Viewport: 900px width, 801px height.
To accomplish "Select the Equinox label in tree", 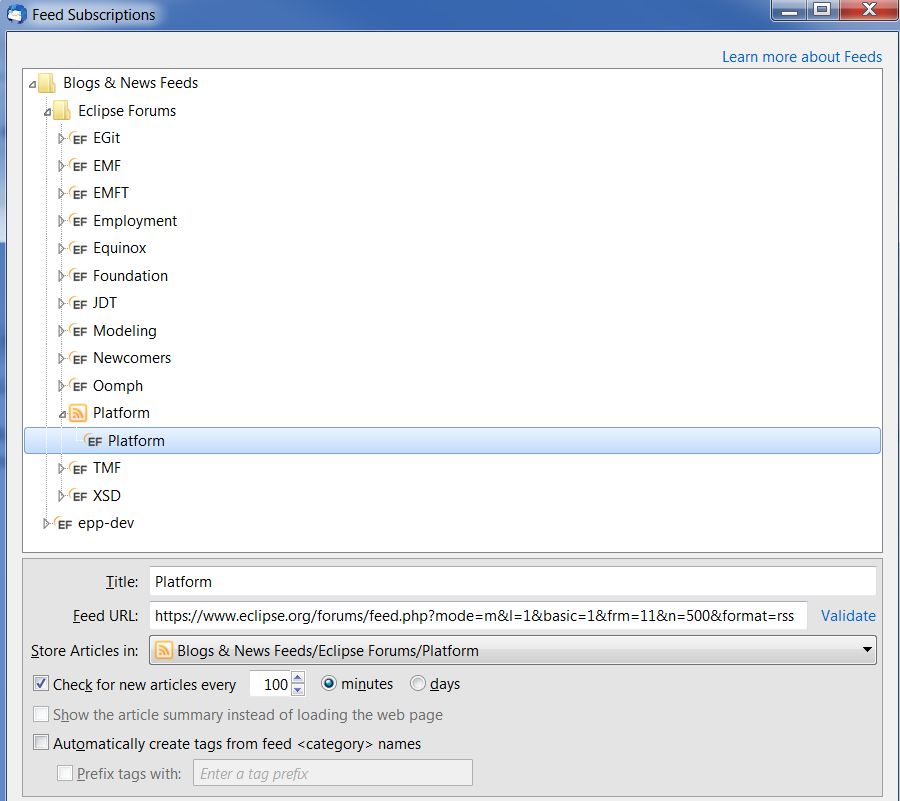I will [x=119, y=248].
